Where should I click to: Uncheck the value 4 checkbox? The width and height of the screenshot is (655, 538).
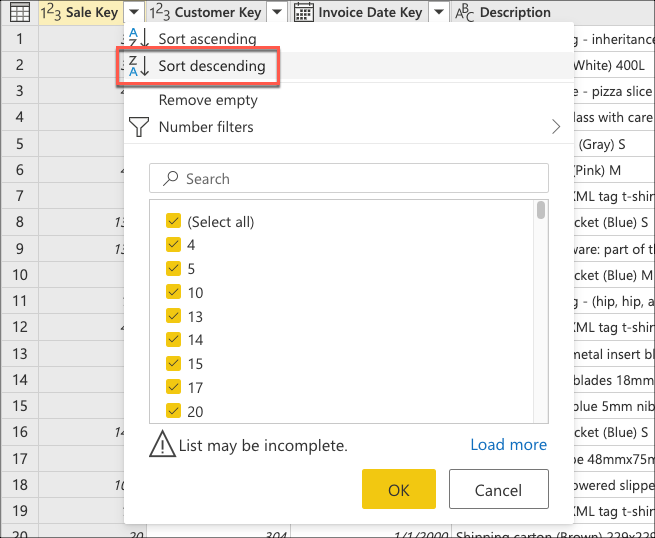[173, 244]
